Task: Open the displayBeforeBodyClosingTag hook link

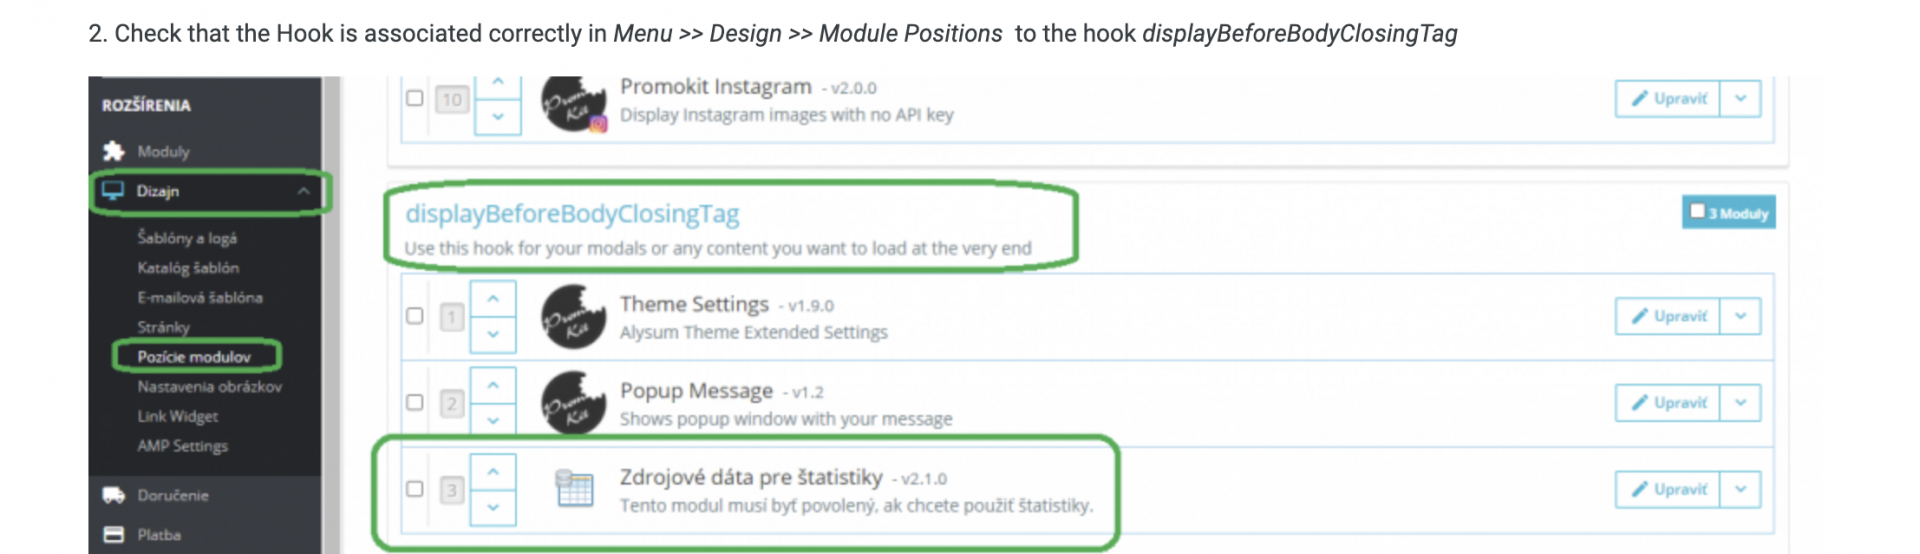Action: point(572,214)
